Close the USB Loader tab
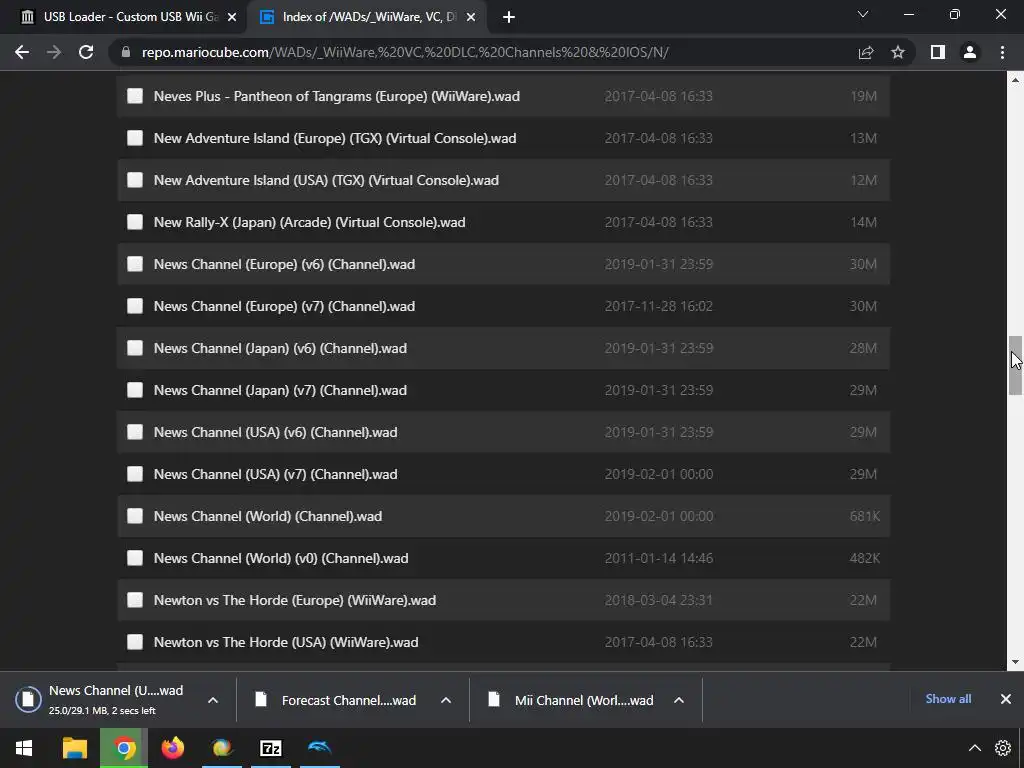Image resolution: width=1024 pixels, height=768 pixels. click(x=232, y=17)
